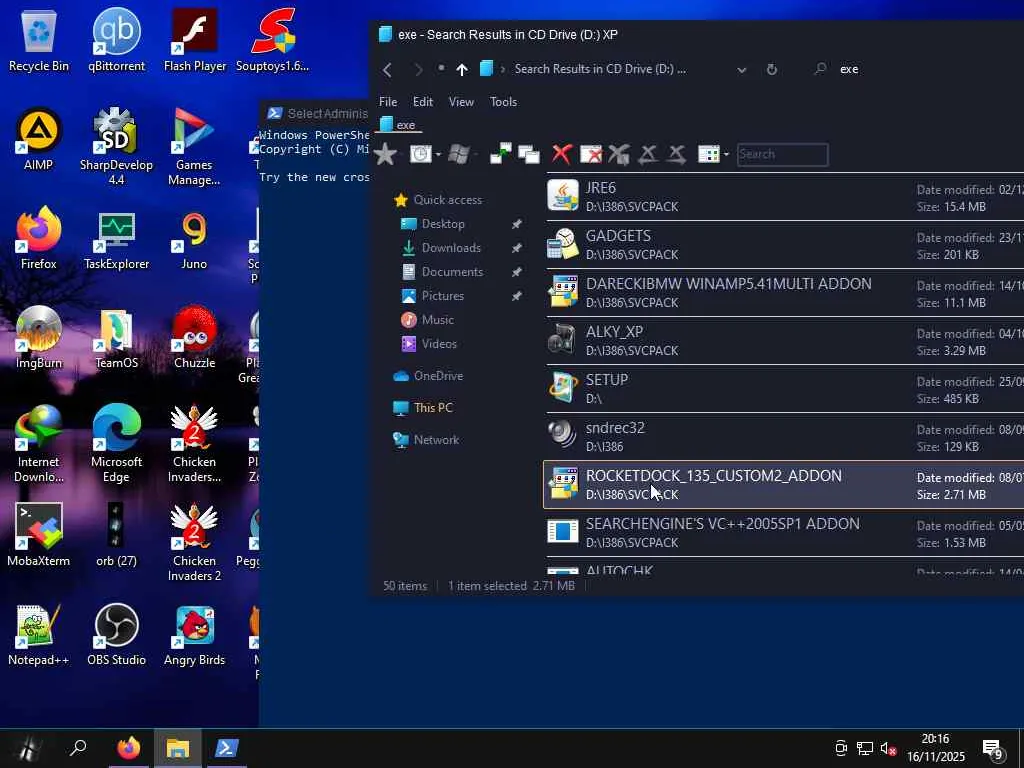This screenshot has width=1024, height=768.
Task: Switch to PowerShell on the taskbar
Action: [x=227, y=748]
